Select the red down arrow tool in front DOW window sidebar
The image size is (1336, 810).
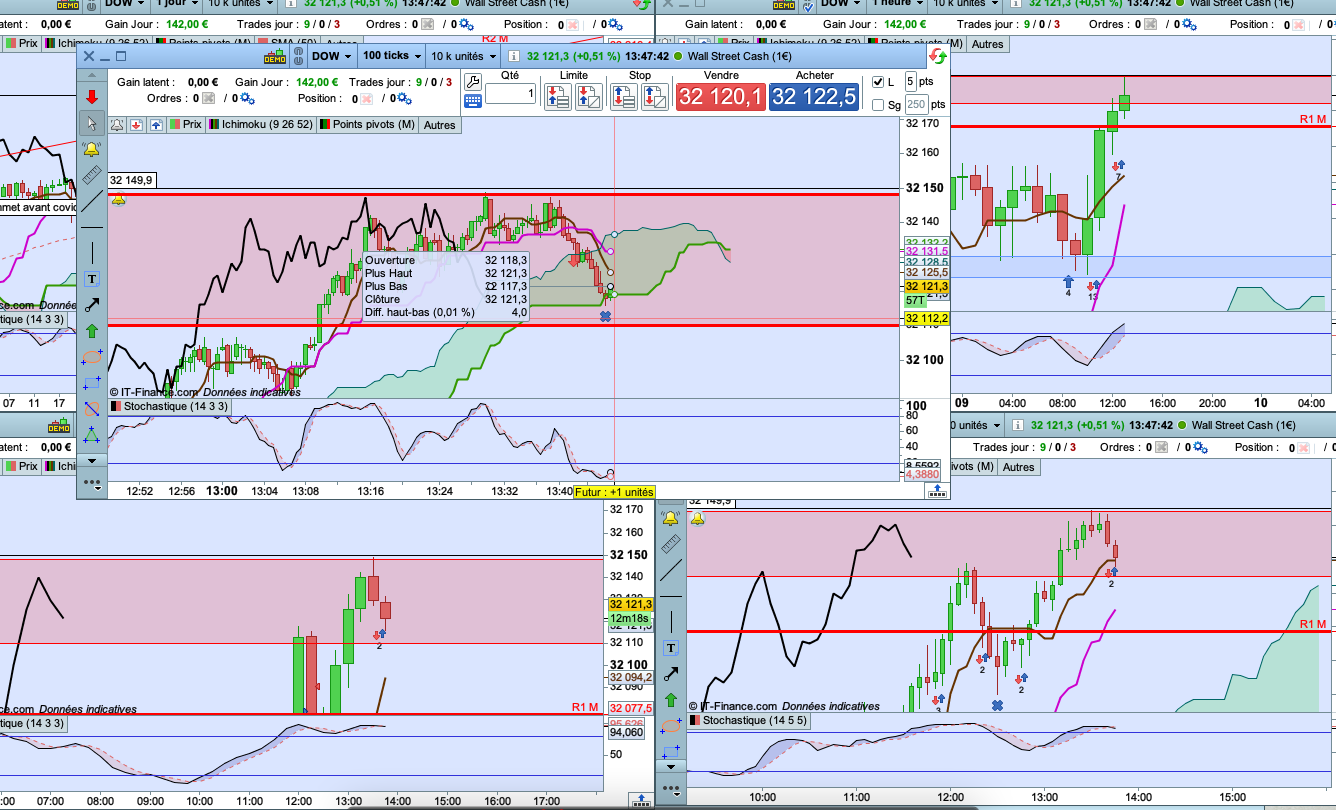[x=91, y=96]
